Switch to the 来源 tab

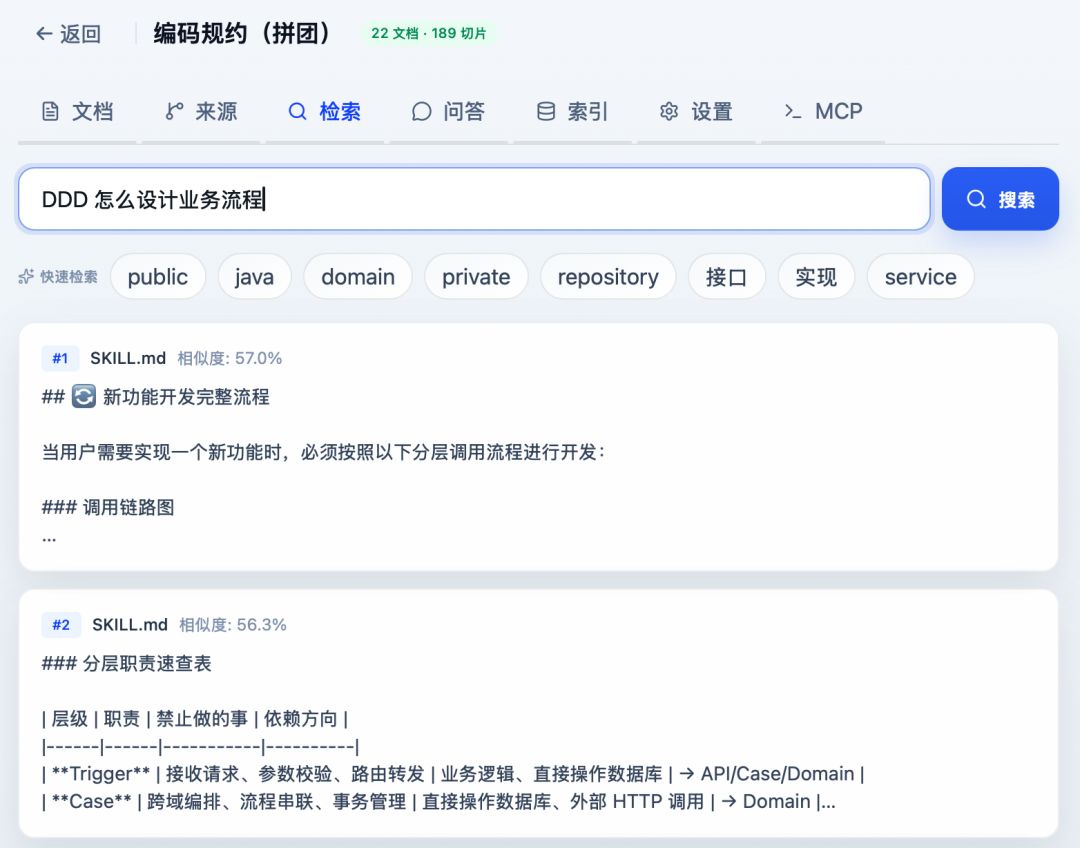[201, 112]
